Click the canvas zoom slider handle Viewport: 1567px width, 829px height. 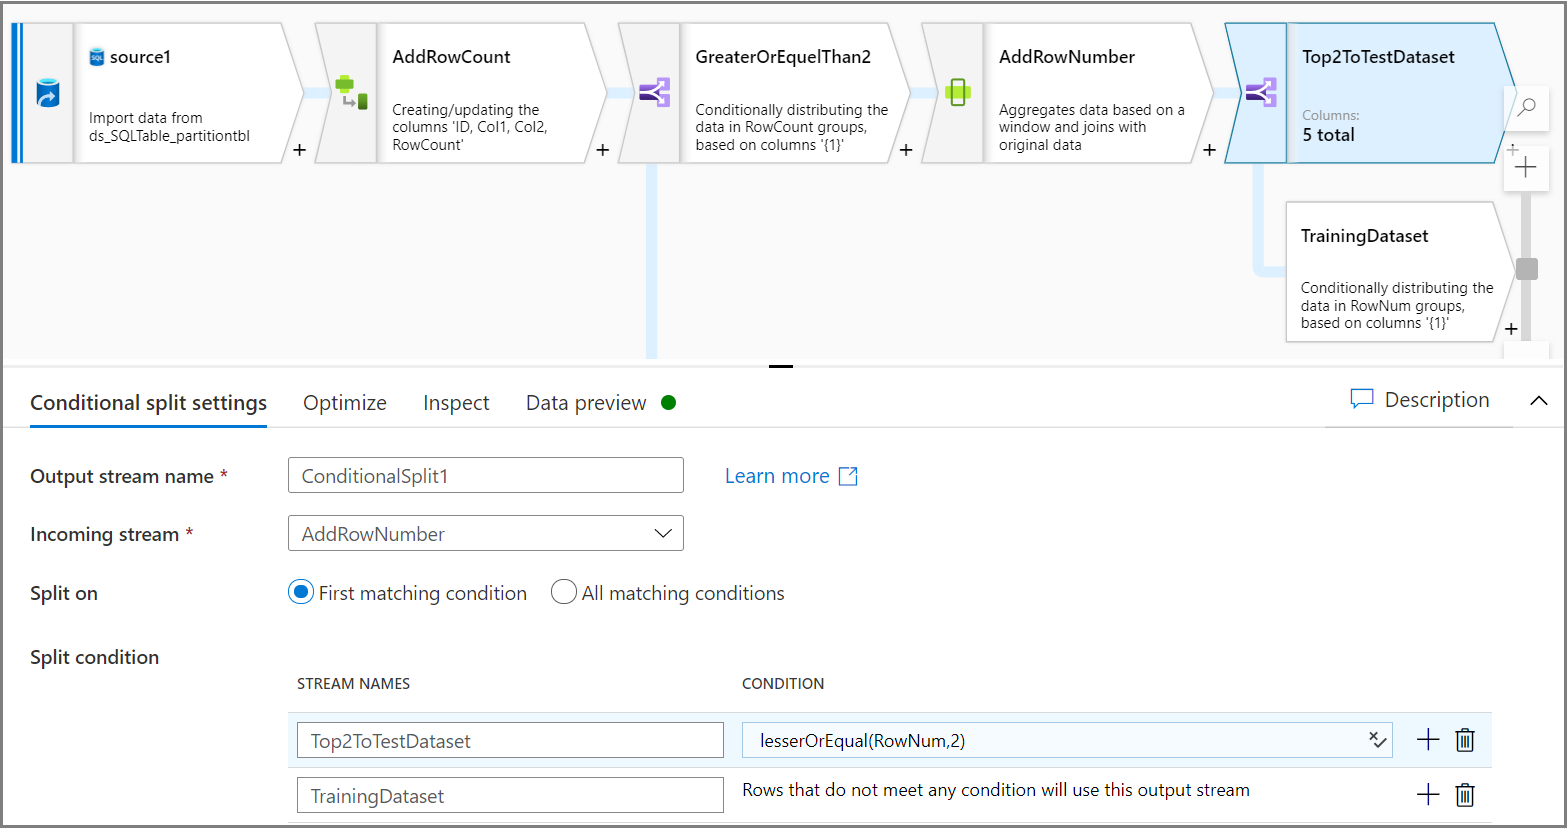(1527, 269)
